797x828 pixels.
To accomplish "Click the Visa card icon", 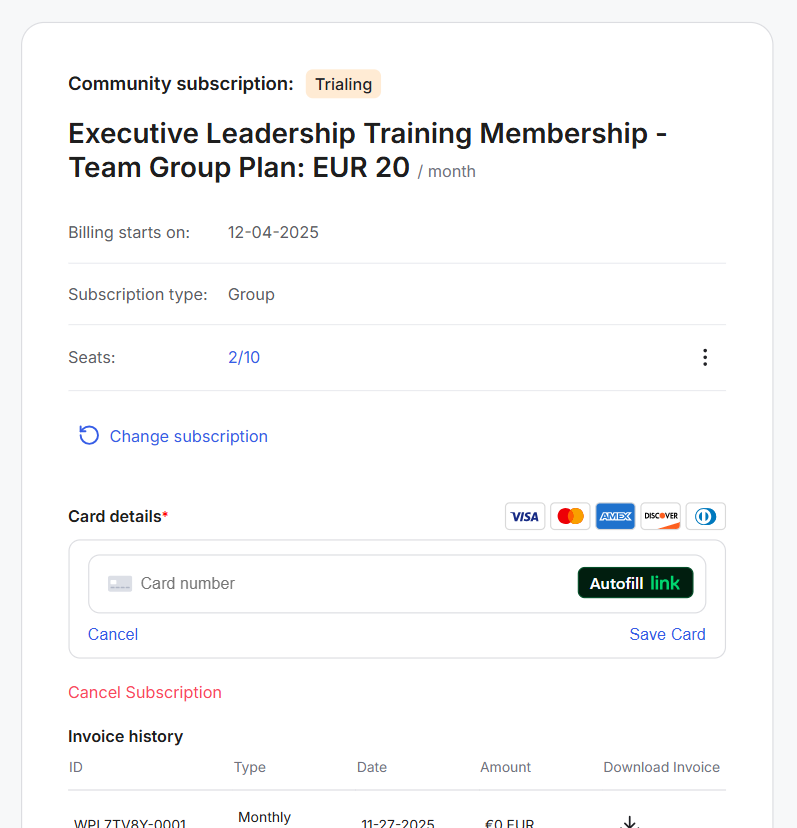I will click(524, 516).
